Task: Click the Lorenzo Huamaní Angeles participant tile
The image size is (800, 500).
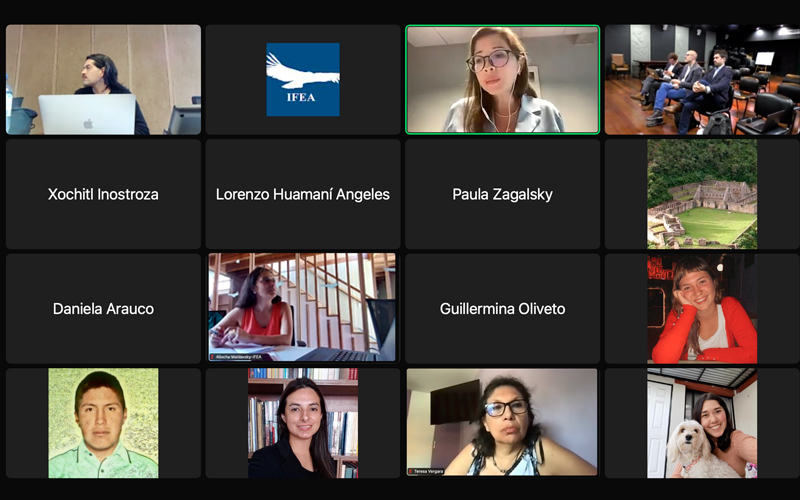Action: pos(303,194)
